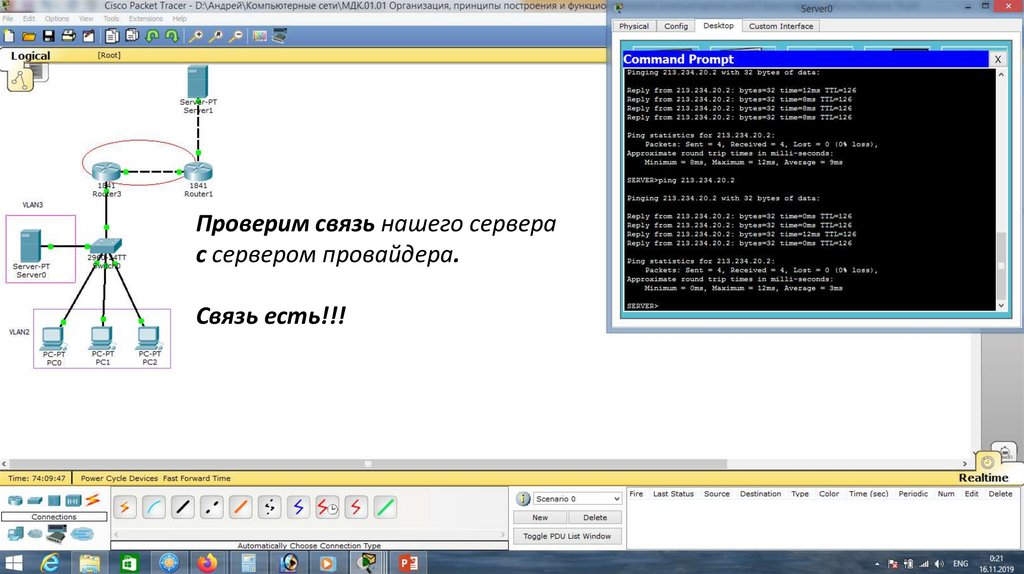Switch to the Config tab in Server0
The image size is (1024, 574).
coord(676,26)
